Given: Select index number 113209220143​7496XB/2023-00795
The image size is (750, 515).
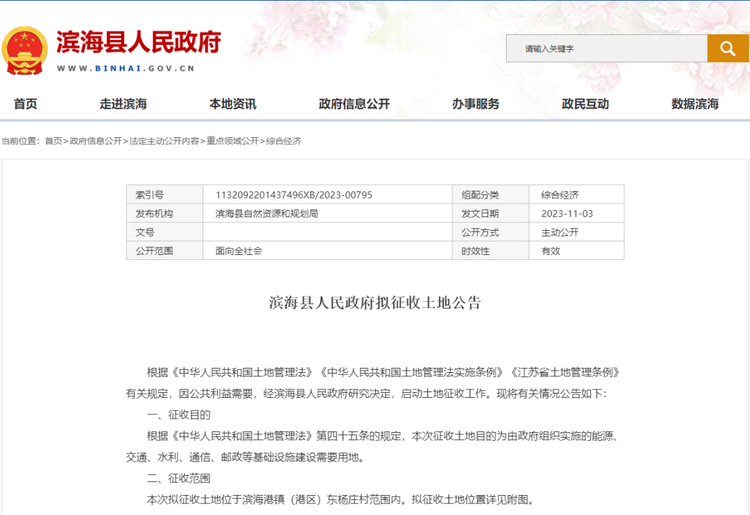Looking at the screenshot, I should 294,195.
